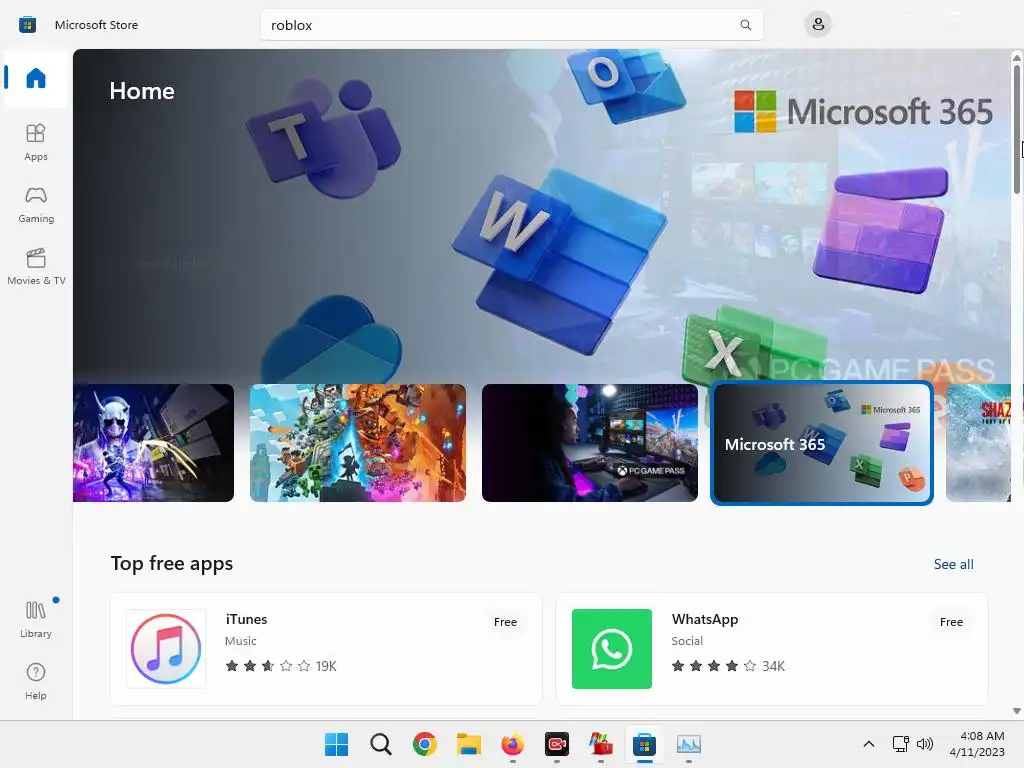Click the Microsoft Store logo icon
1024x768 pixels.
tap(27, 25)
